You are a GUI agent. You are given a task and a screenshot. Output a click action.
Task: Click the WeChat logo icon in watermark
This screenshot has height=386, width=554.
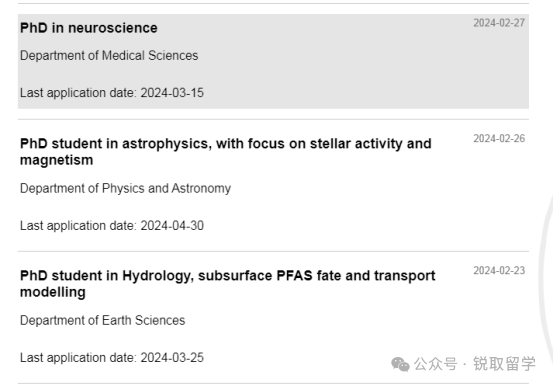(x=400, y=364)
